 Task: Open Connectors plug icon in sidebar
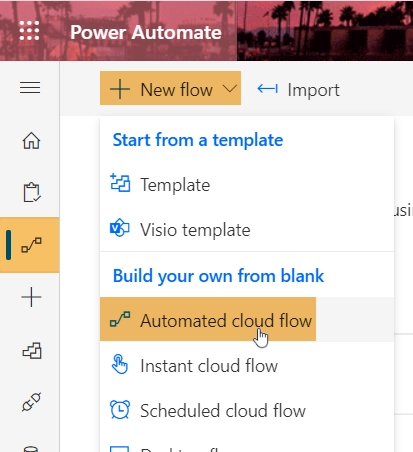pos(31,402)
